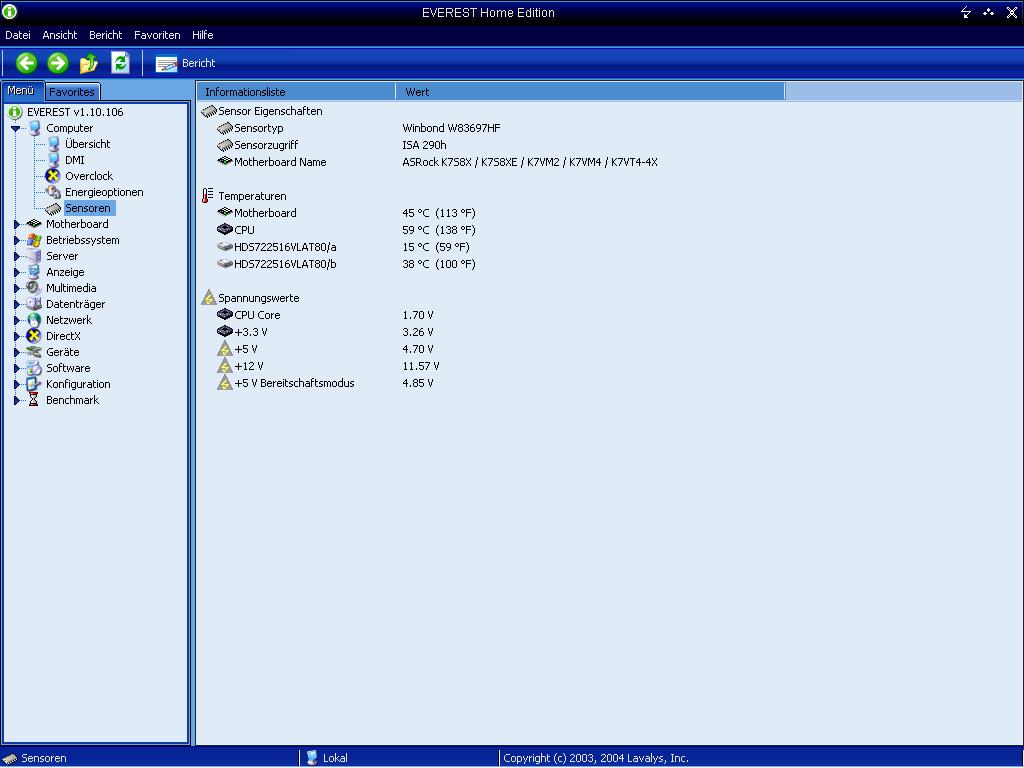The height and width of the screenshot is (768, 1024).
Task: Switch to the Menü tab
Action: point(21,91)
